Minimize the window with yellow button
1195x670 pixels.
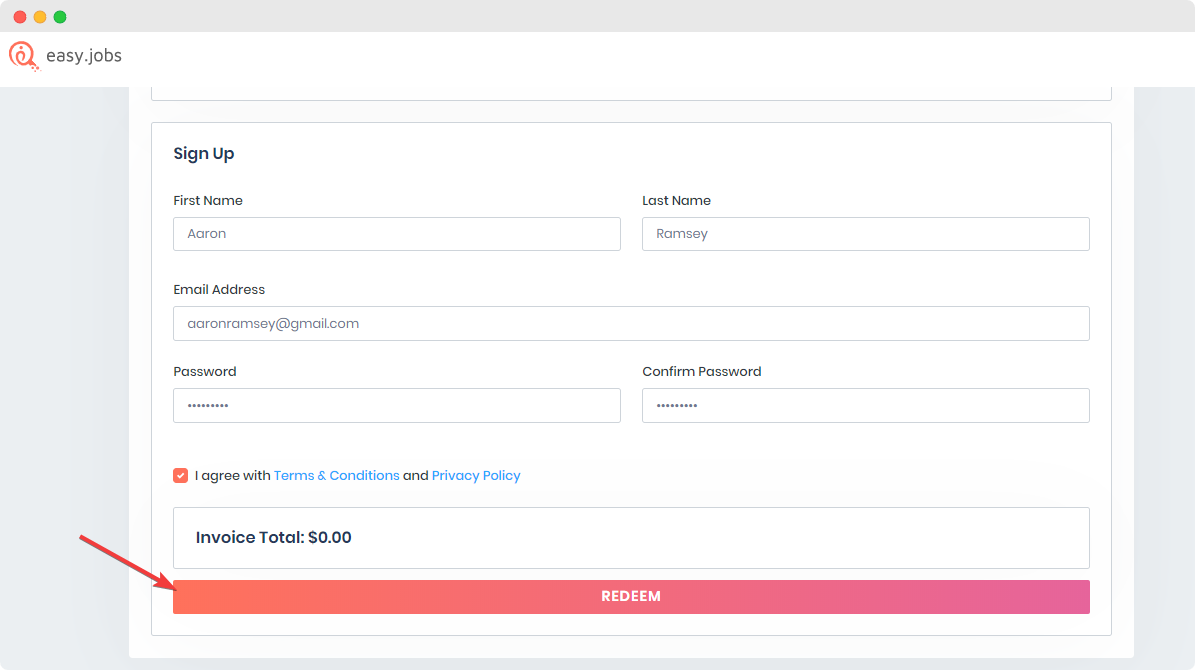(x=40, y=17)
